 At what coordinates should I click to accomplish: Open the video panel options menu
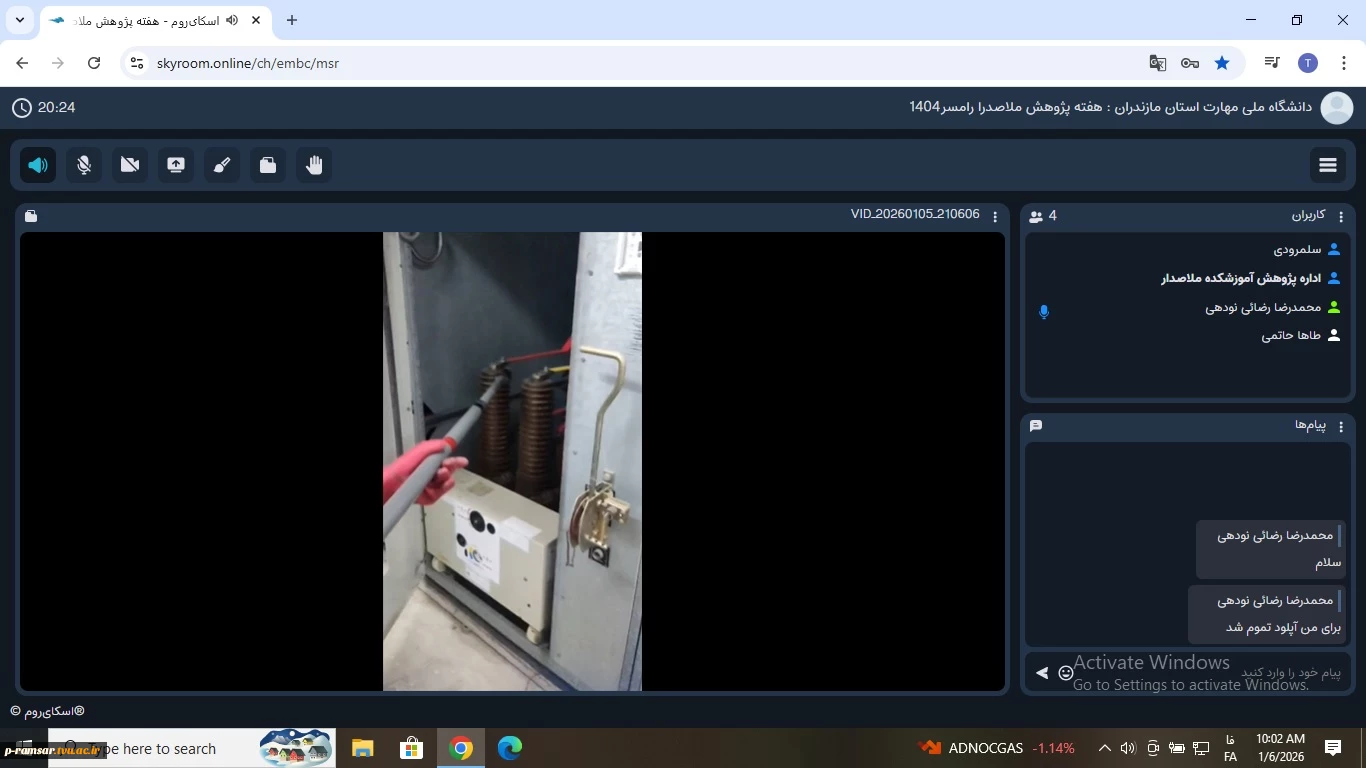coord(994,216)
